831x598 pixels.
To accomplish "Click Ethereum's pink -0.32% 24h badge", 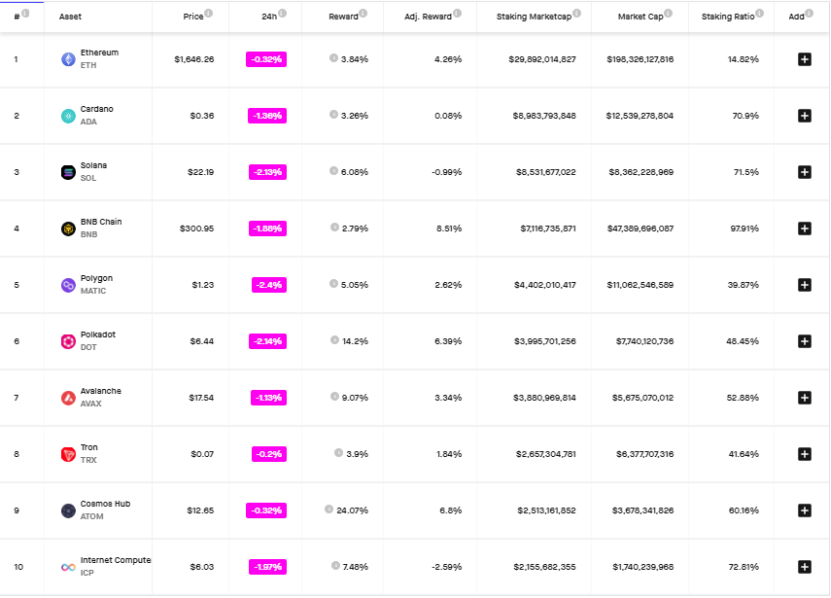I will coord(267,59).
